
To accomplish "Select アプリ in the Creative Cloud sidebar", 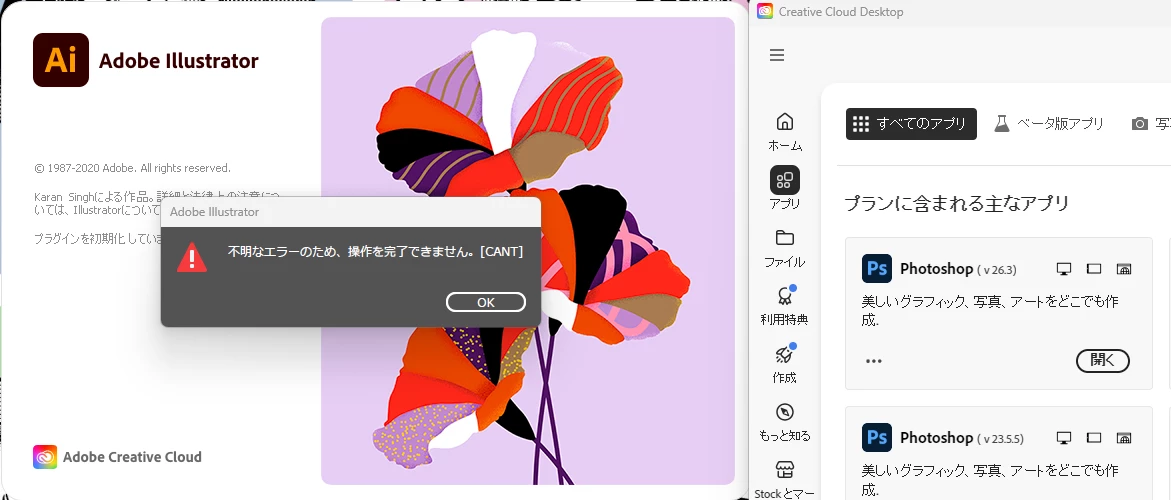I will 785,188.
